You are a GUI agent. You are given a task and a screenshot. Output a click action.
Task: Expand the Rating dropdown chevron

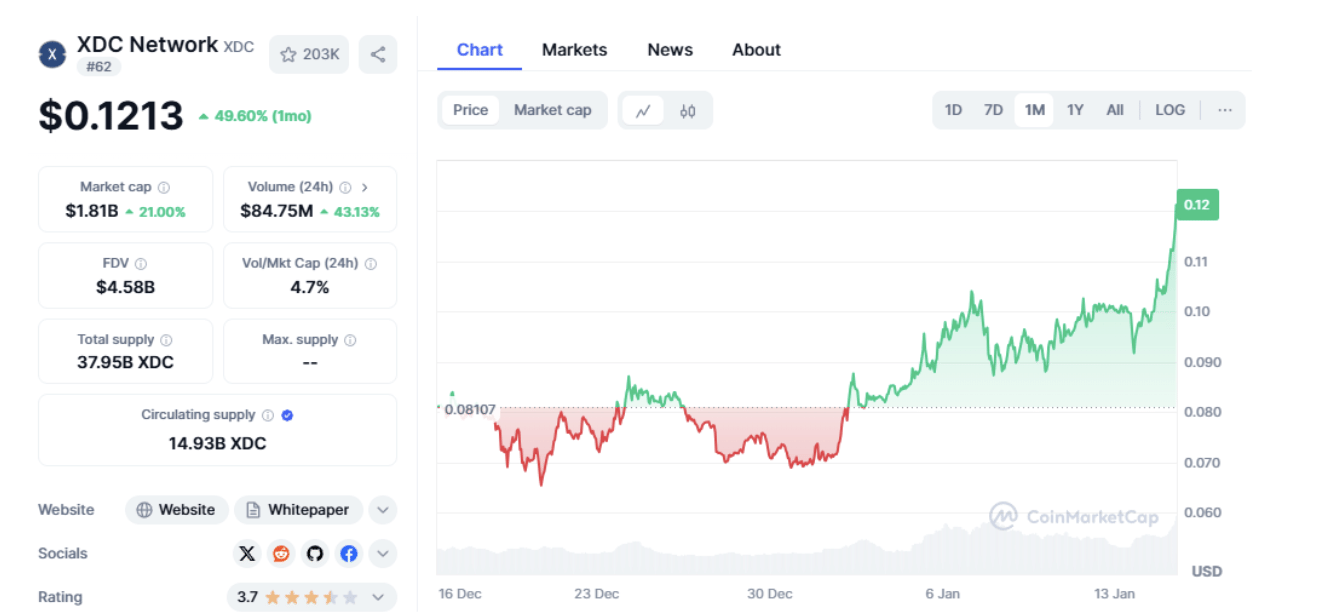[x=378, y=597]
